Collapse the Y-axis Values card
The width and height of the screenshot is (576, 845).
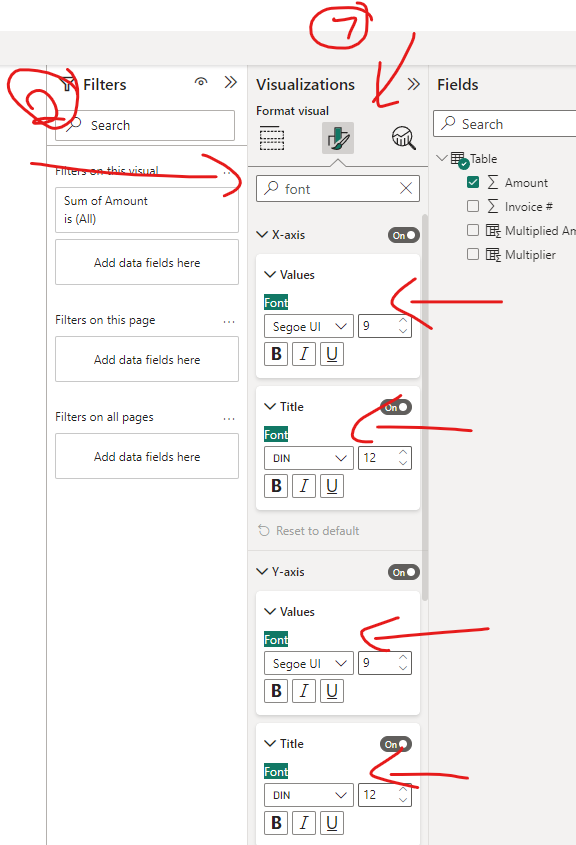click(x=270, y=611)
